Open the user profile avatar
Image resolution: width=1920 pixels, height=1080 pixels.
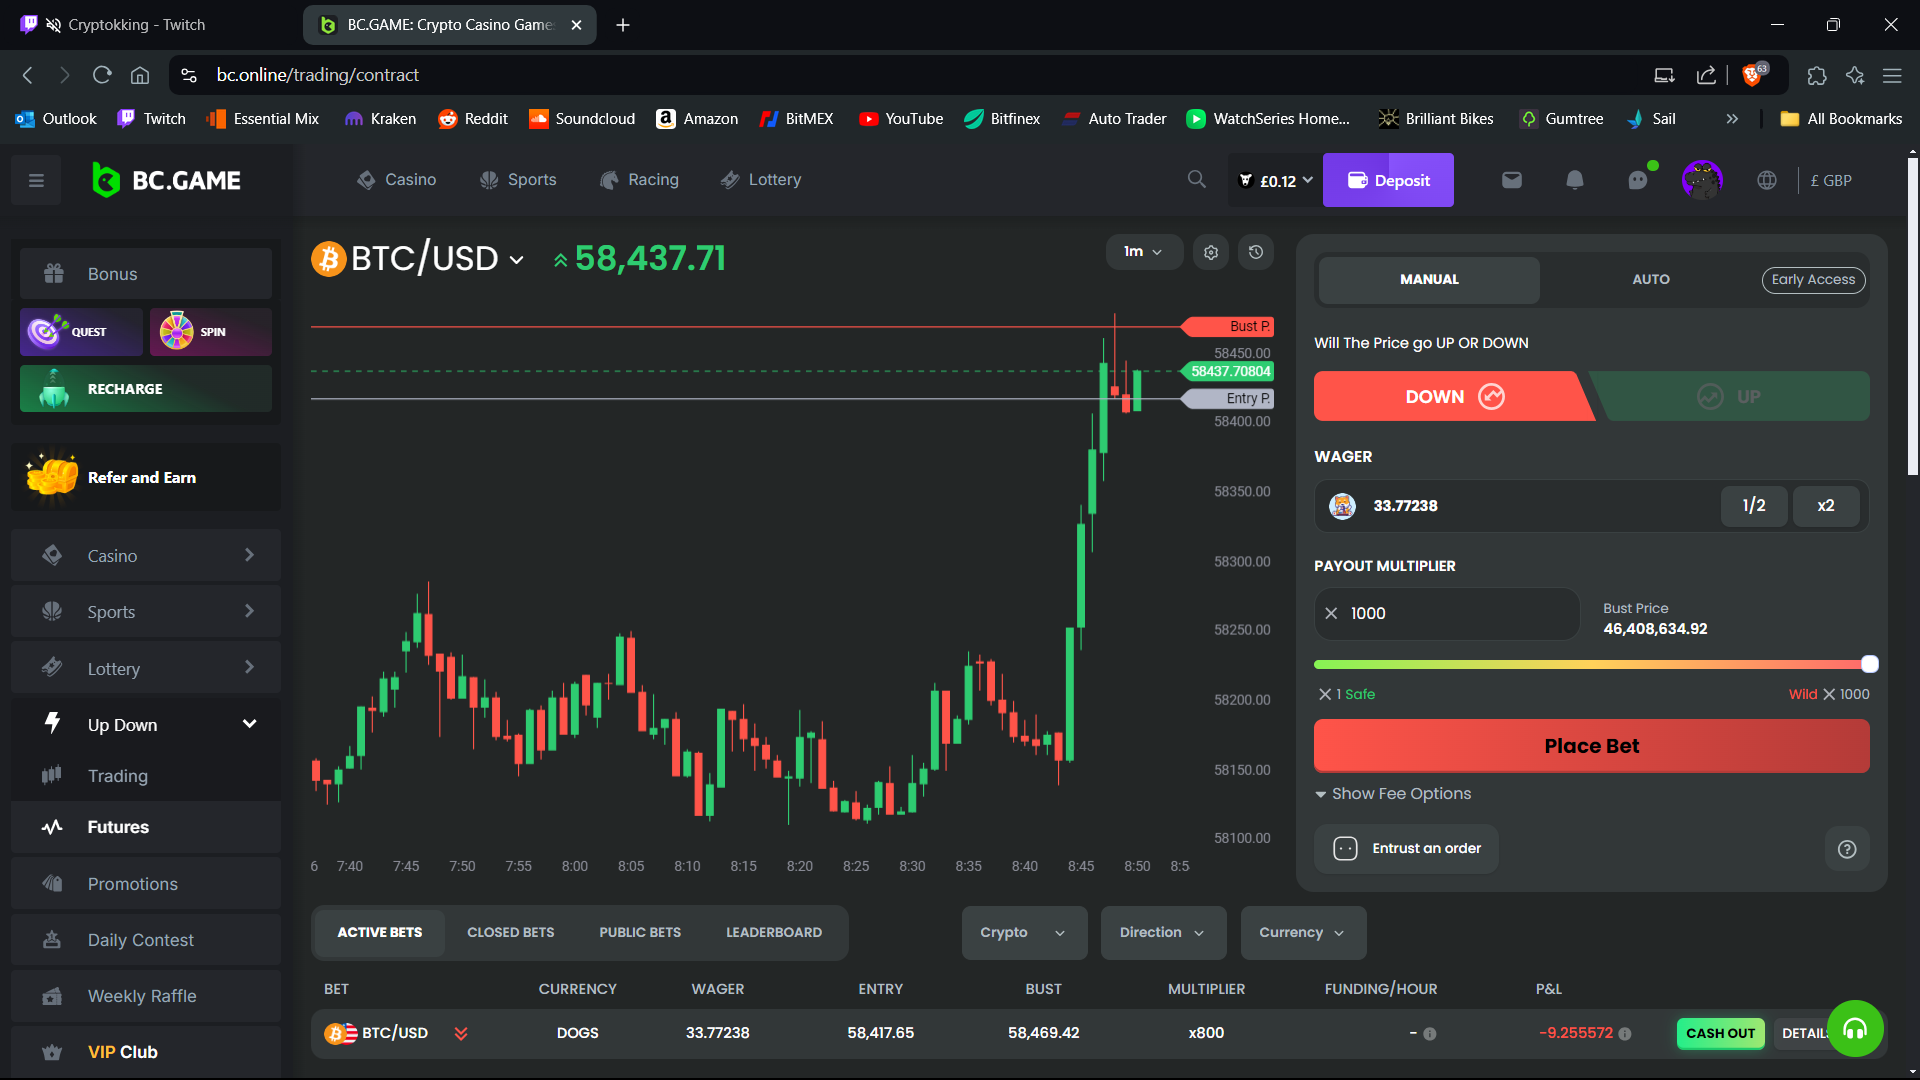click(x=1702, y=180)
